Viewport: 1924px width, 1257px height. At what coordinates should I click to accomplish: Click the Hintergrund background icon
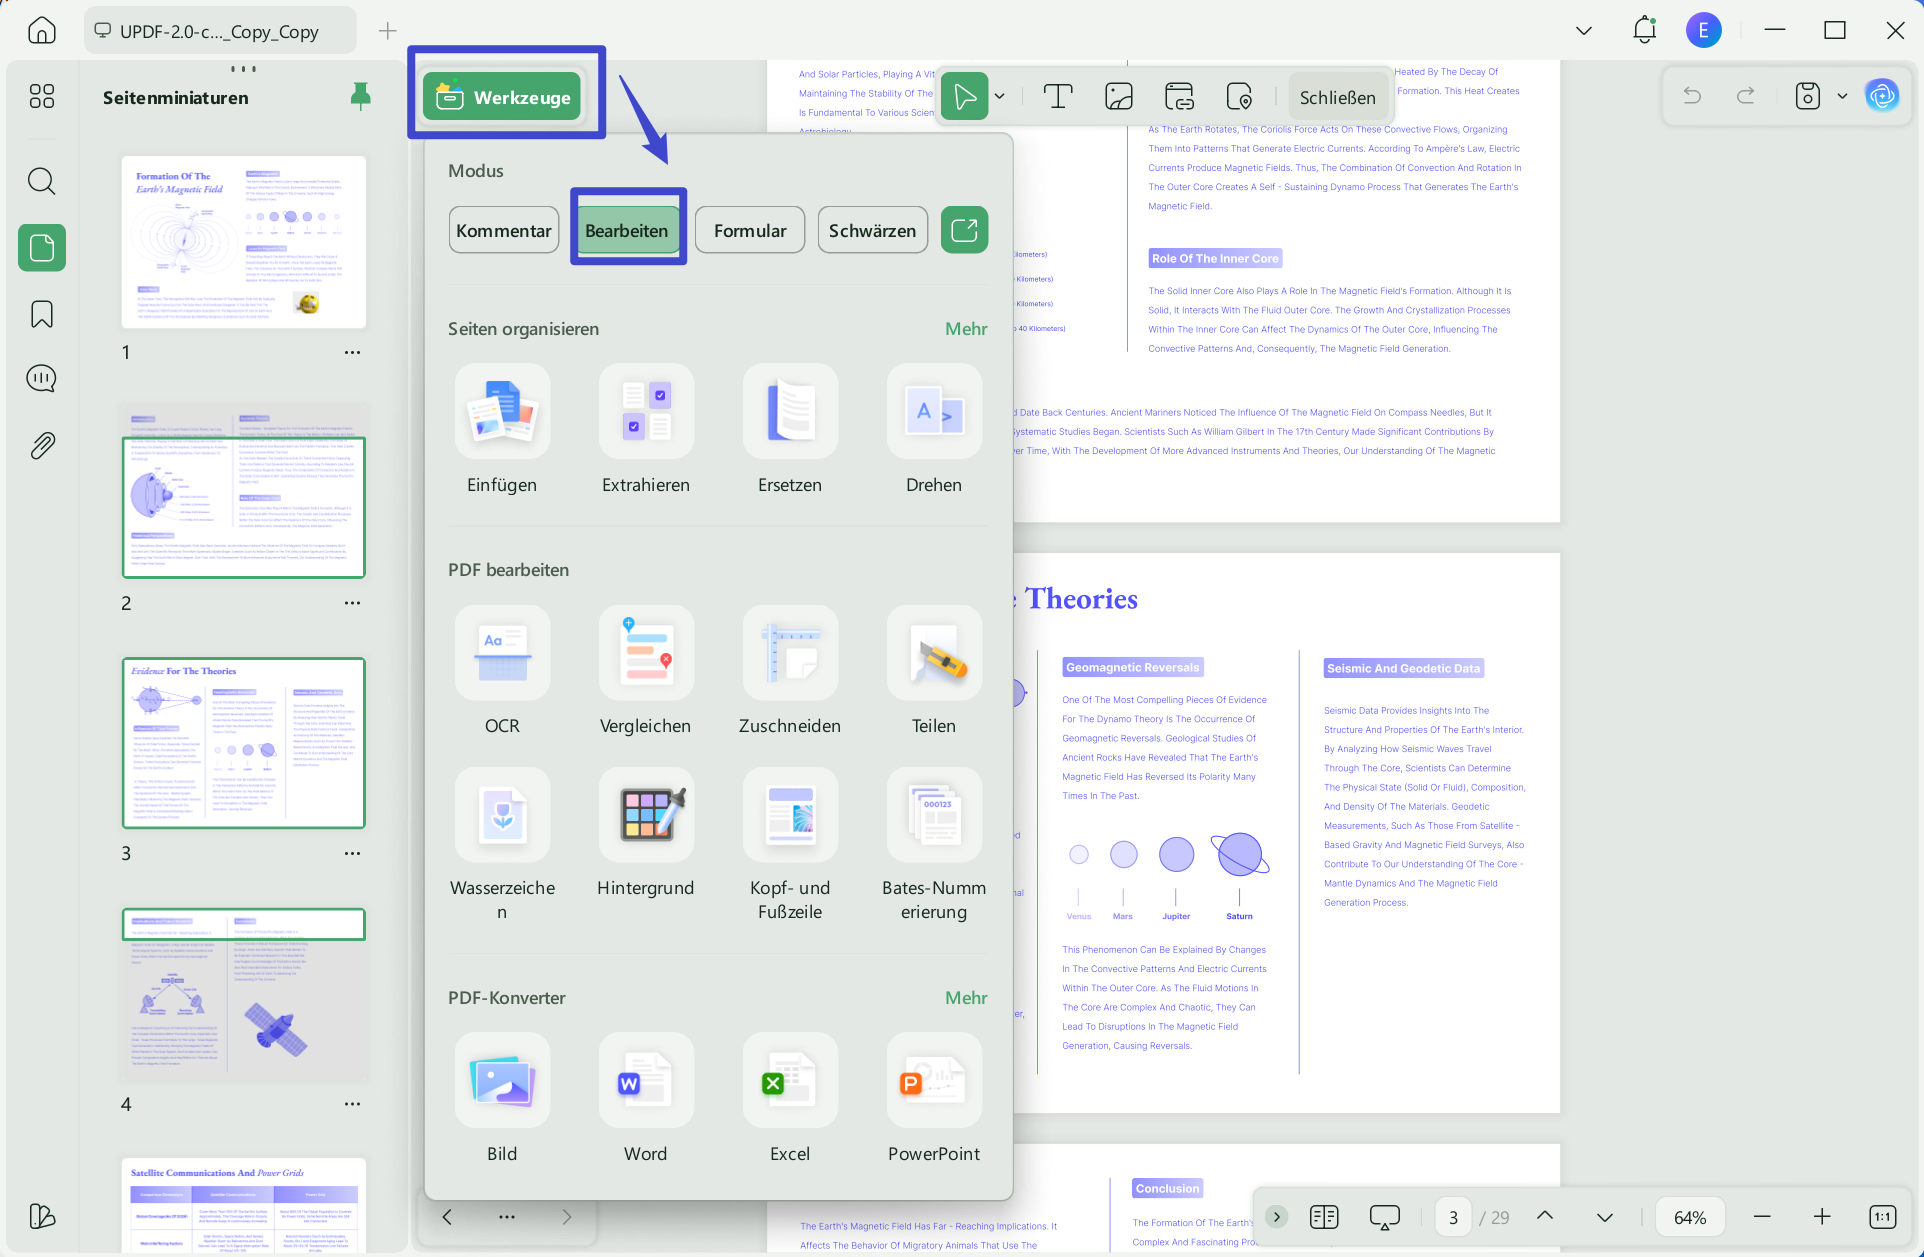(646, 815)
